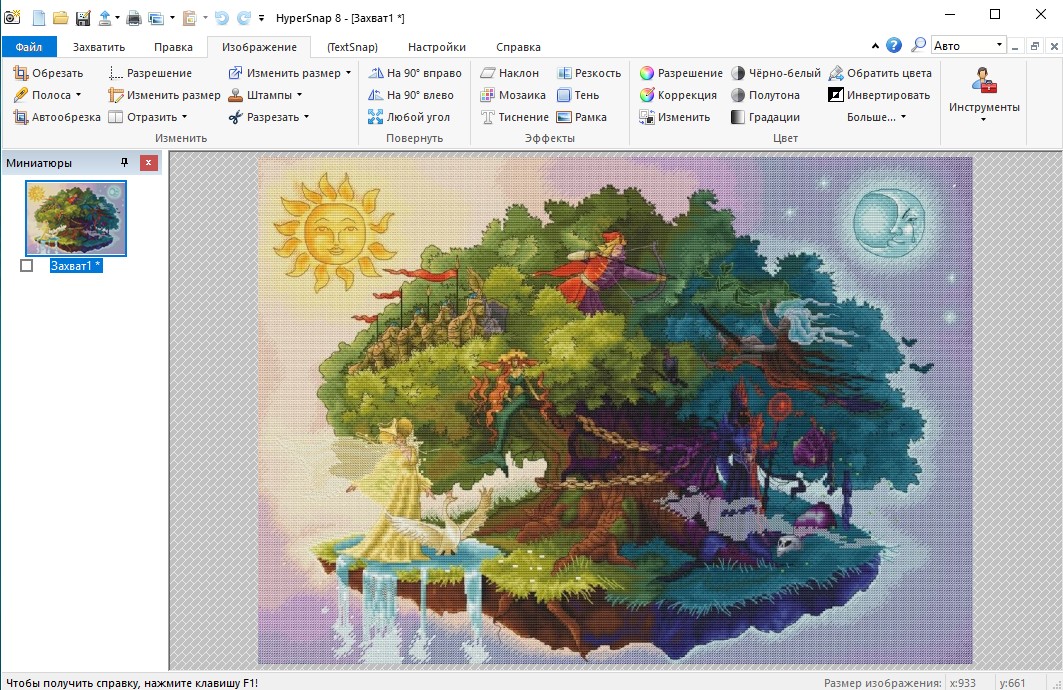
Task: Switch to the Настройки tab
Action: [x=437, y=47]
